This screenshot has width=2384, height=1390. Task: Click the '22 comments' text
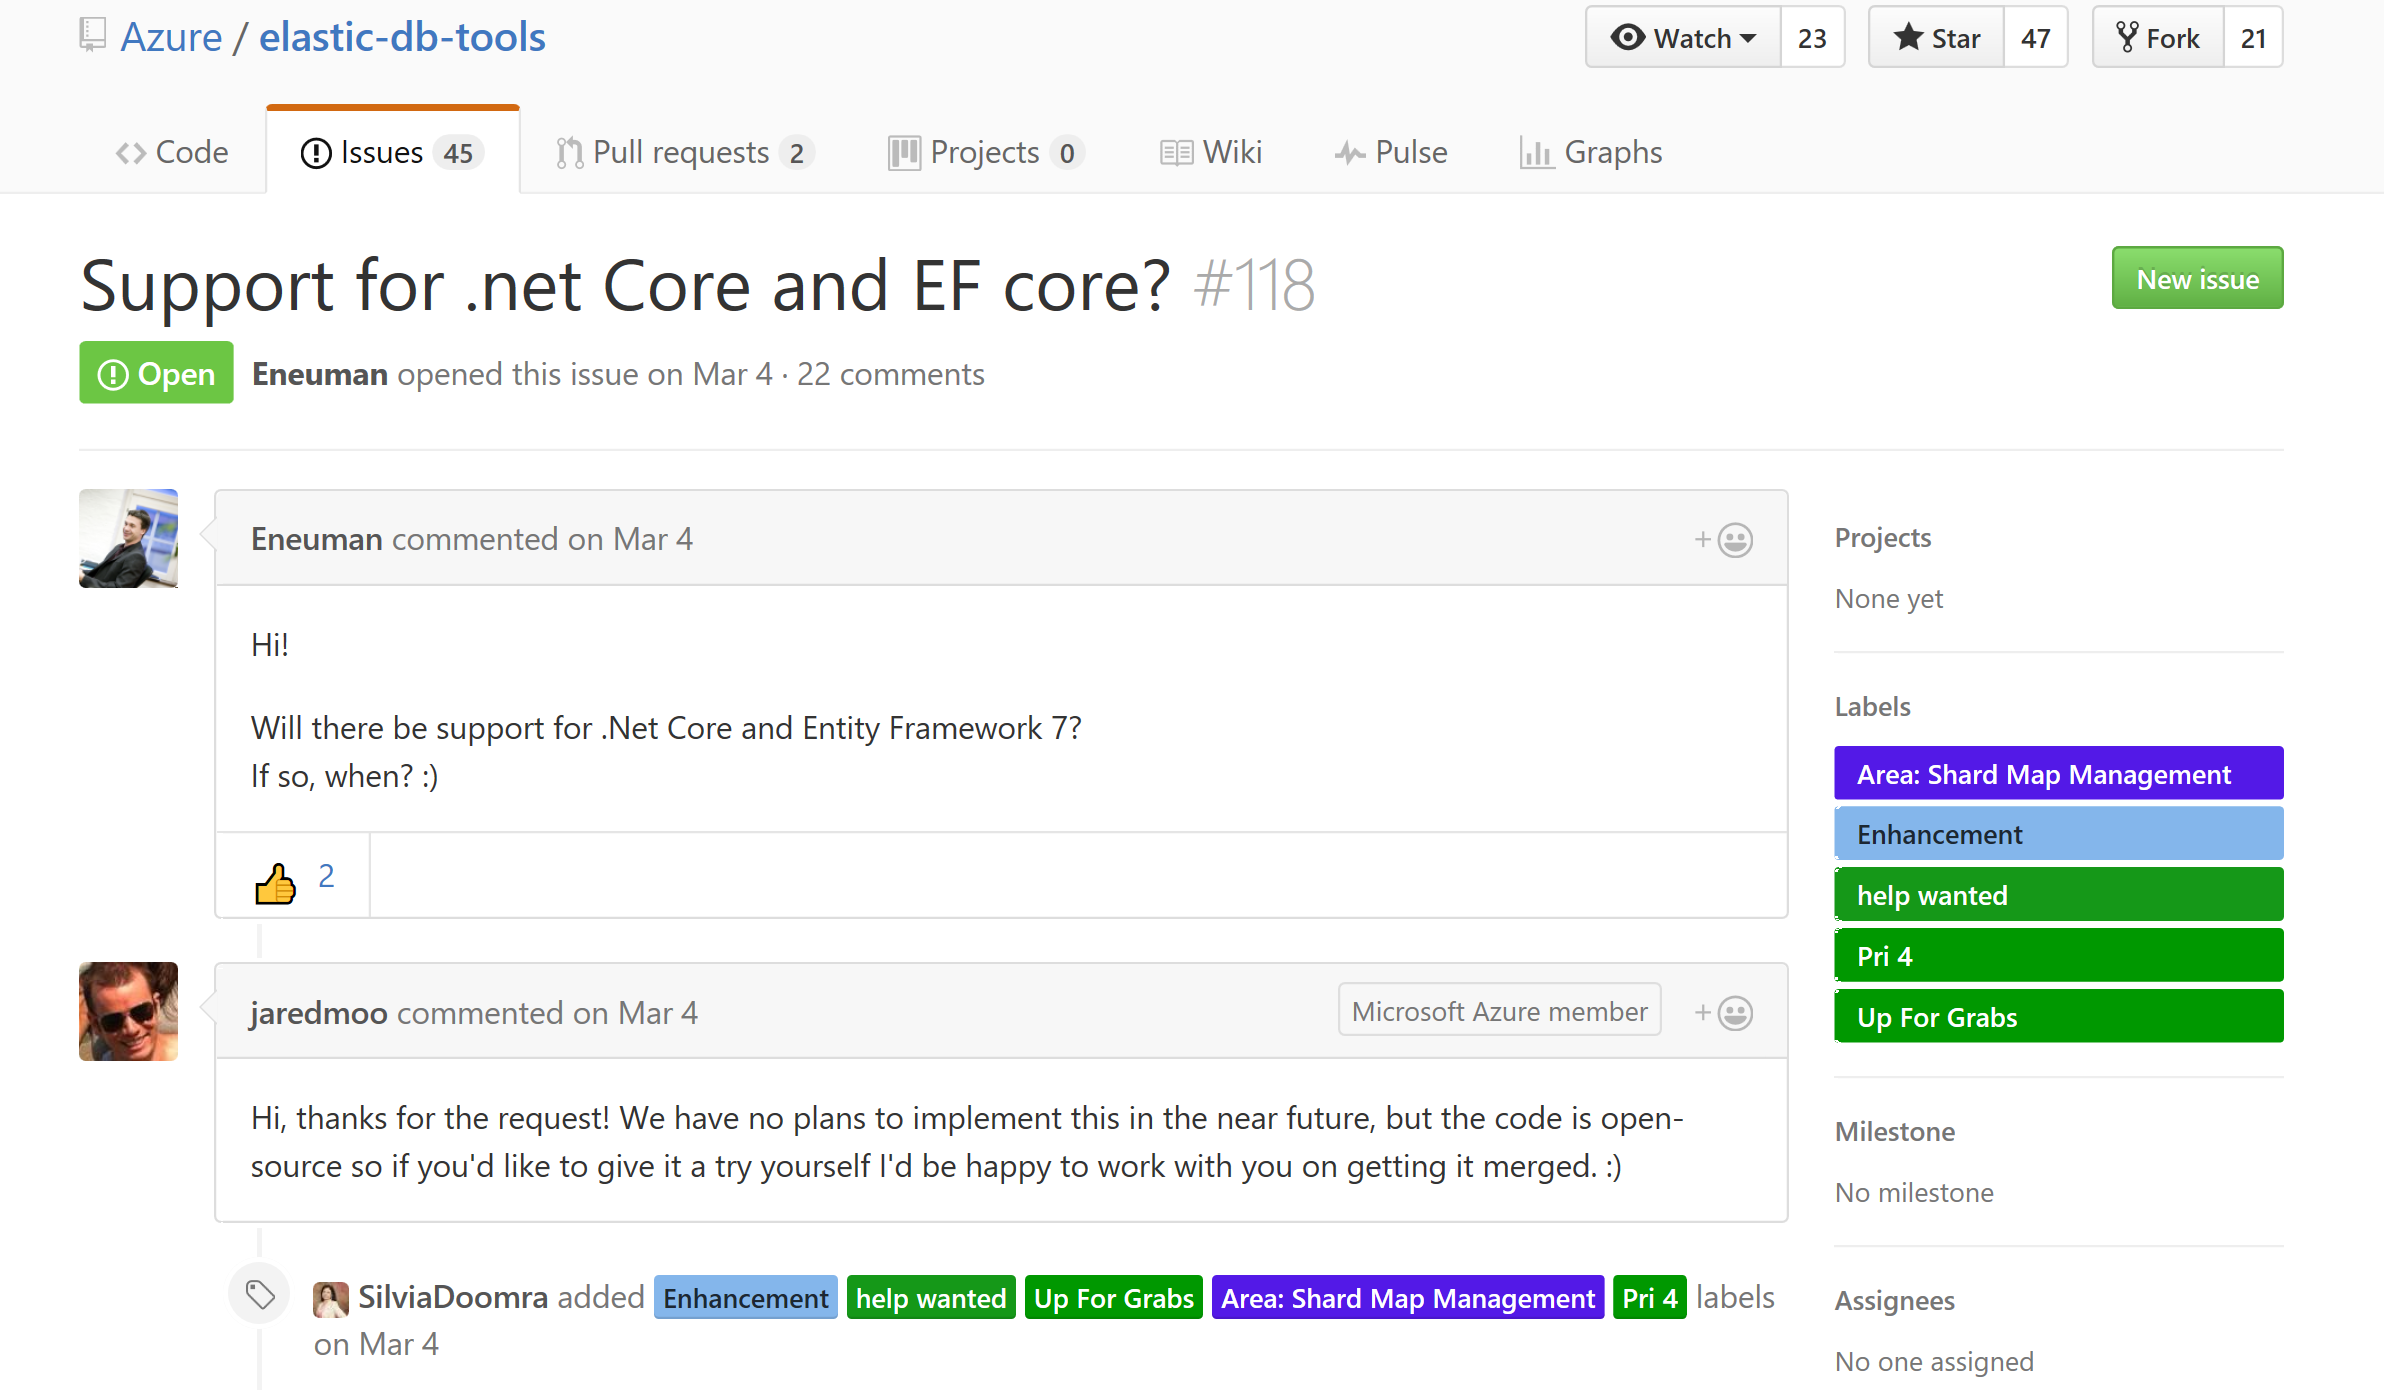pyautogui.click(x=890, y=374)
